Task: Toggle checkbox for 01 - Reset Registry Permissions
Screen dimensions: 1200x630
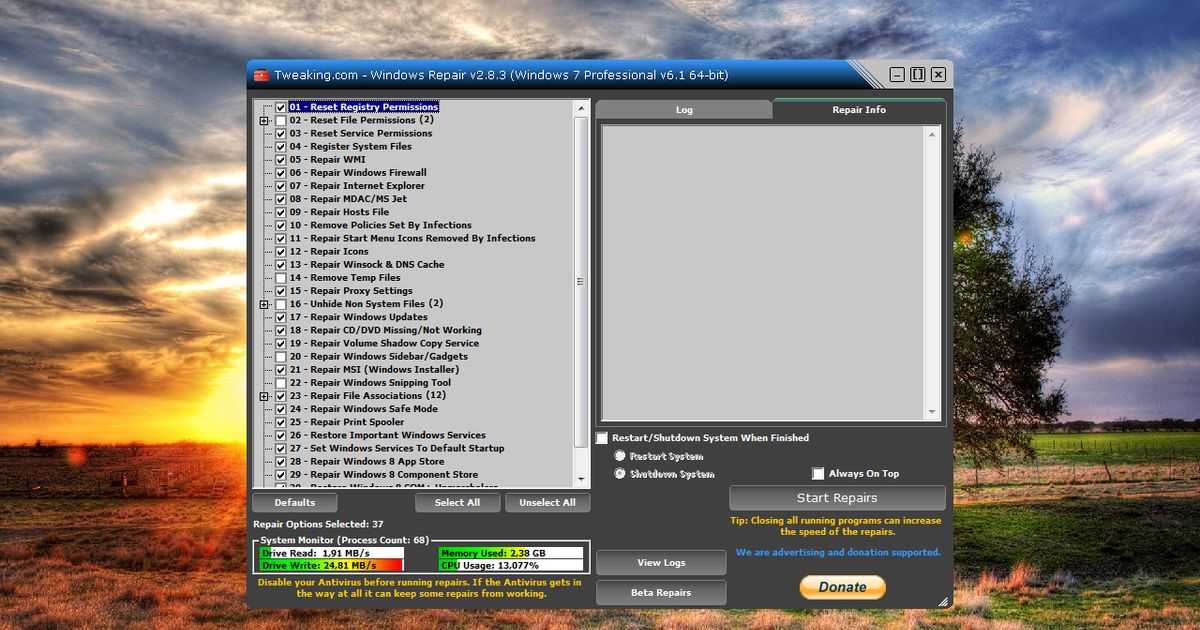Action: point(281,107)
